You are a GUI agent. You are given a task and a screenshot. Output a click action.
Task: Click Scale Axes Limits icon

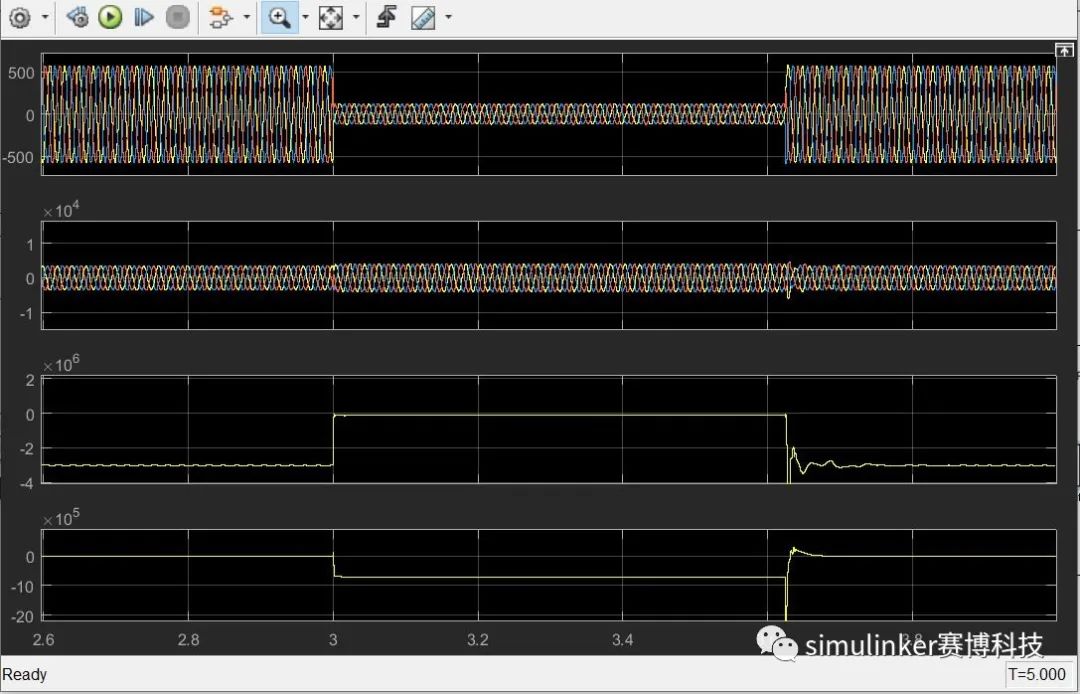(x=331, y=17)
